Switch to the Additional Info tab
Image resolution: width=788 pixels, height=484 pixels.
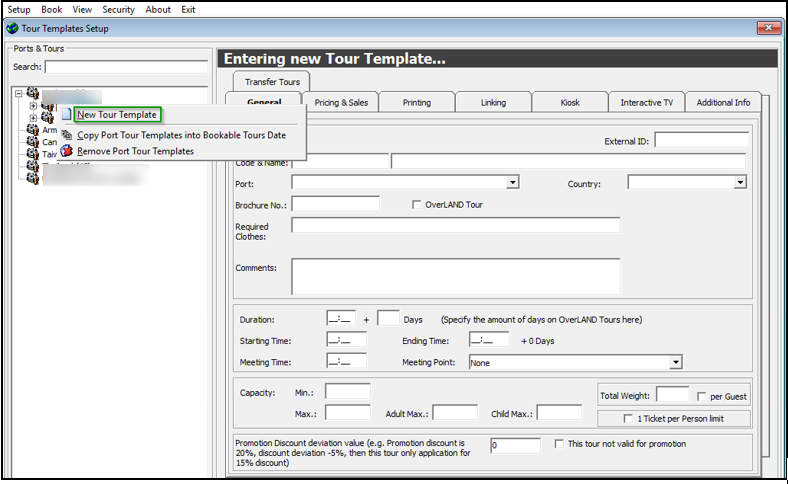[723, 102]
